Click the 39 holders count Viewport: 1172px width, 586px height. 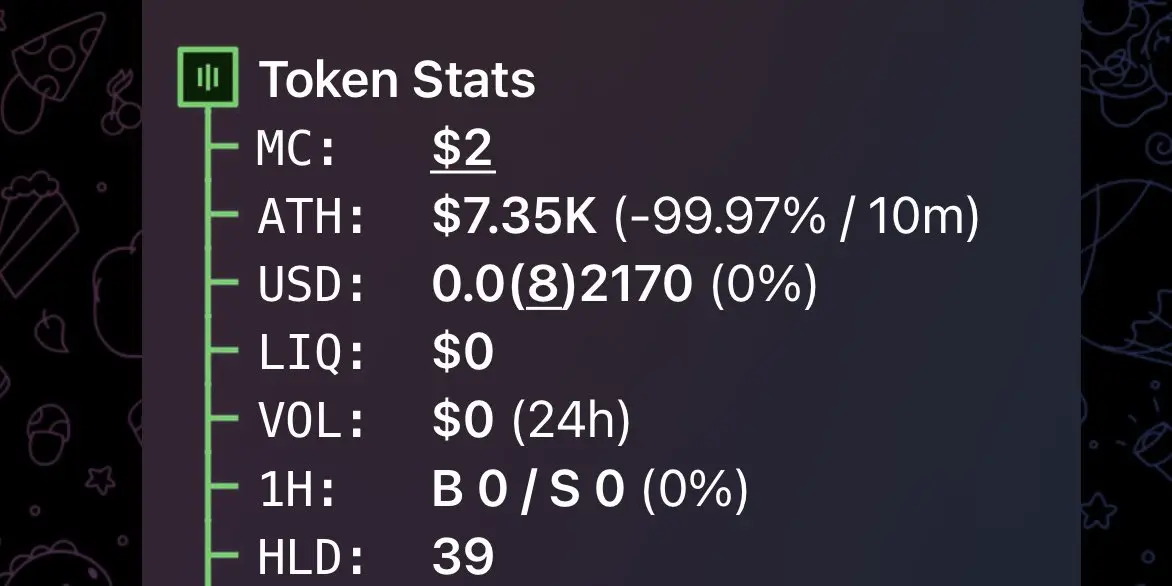(x=463, y=557)
